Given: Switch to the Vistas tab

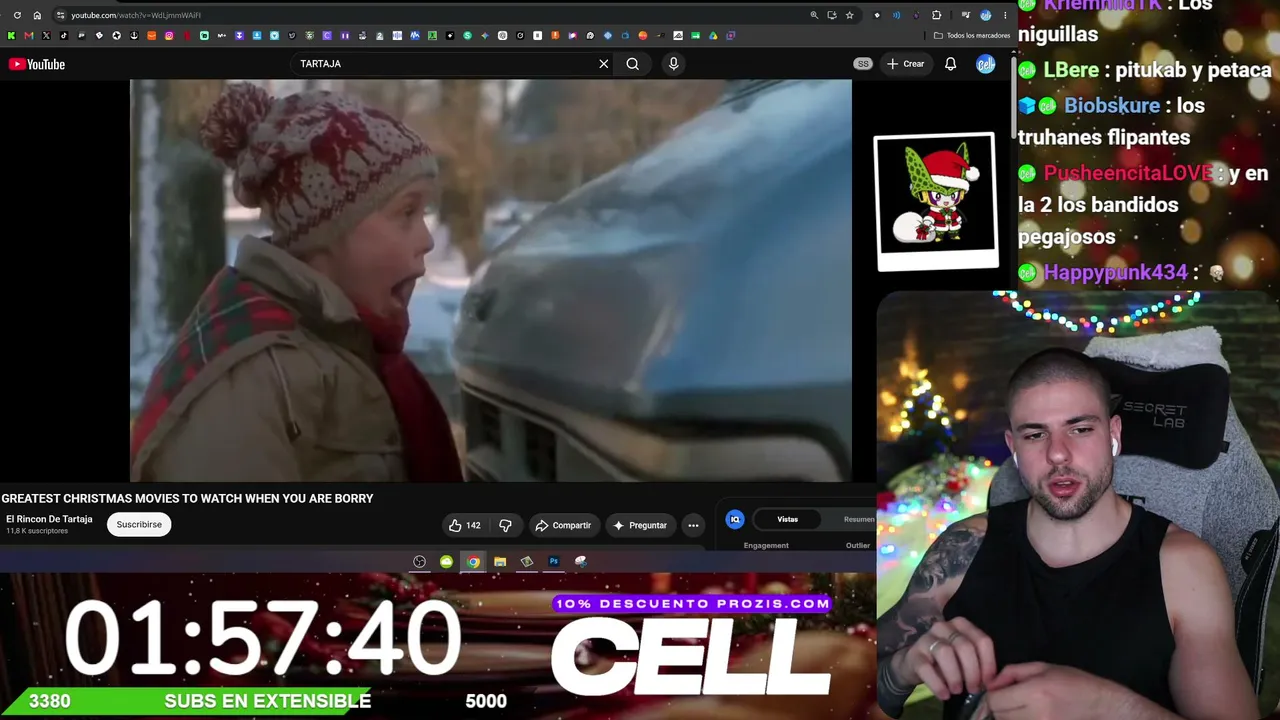Looking at the screenshot, I should coord(788,519).
